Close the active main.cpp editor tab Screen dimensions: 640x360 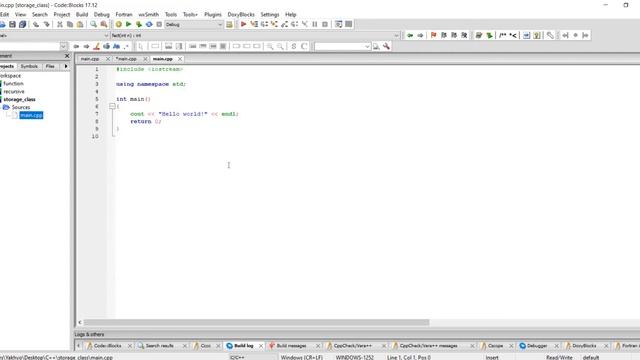coord(180,59)
